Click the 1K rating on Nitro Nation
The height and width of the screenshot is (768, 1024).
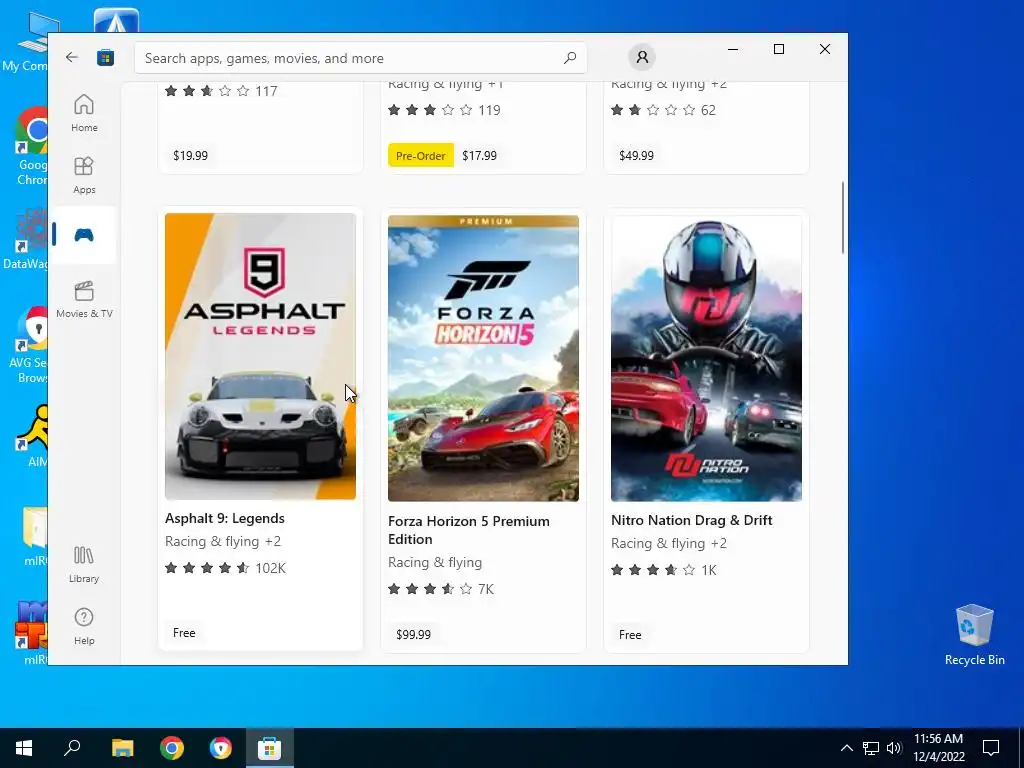coord(664,570)
